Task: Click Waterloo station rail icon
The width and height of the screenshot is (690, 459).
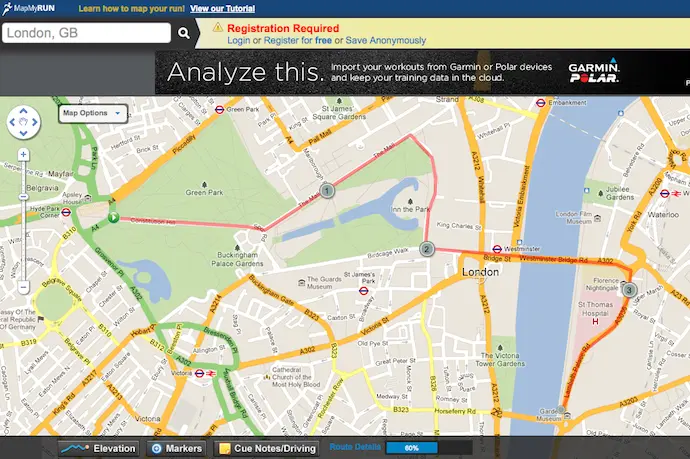Action: (676, 194)
